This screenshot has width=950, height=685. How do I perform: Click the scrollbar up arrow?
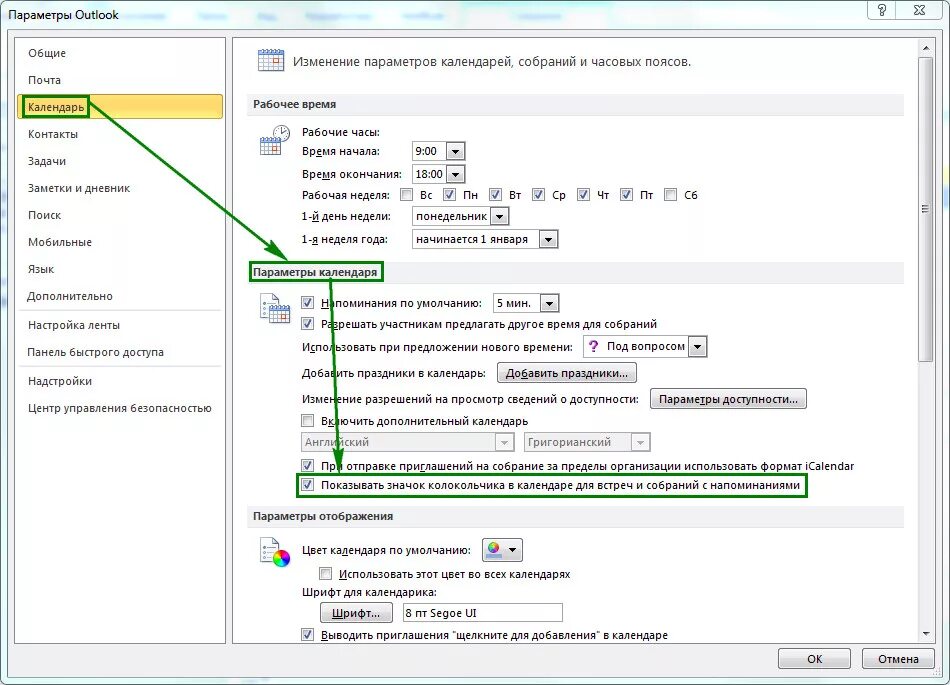click(925, 47)
